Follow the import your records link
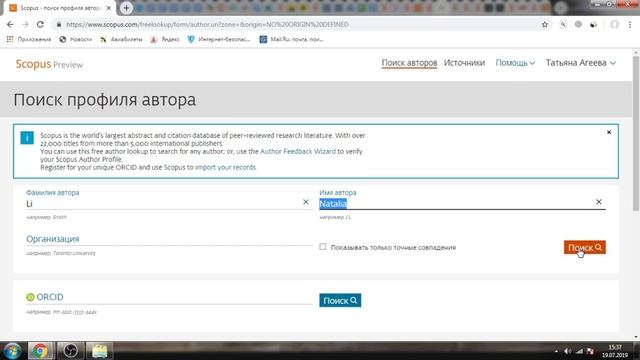This screenshot has height=360, width=640. (225, 167)
